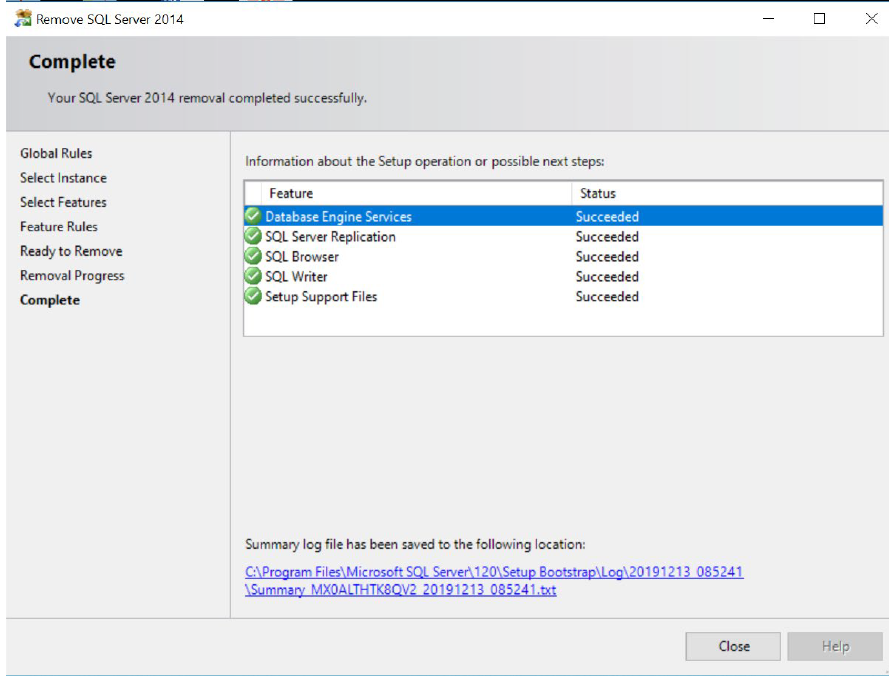Minimize the Remove SQL Server 2014 window
The image size is (889, 676).
click(768, 19)
